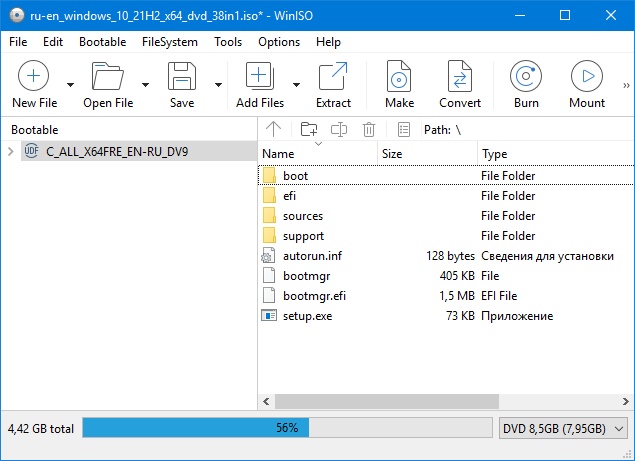Screen dimensions: 635x461
Task: Open the New File dropdown arrow
Action: (x=70, y=85)
